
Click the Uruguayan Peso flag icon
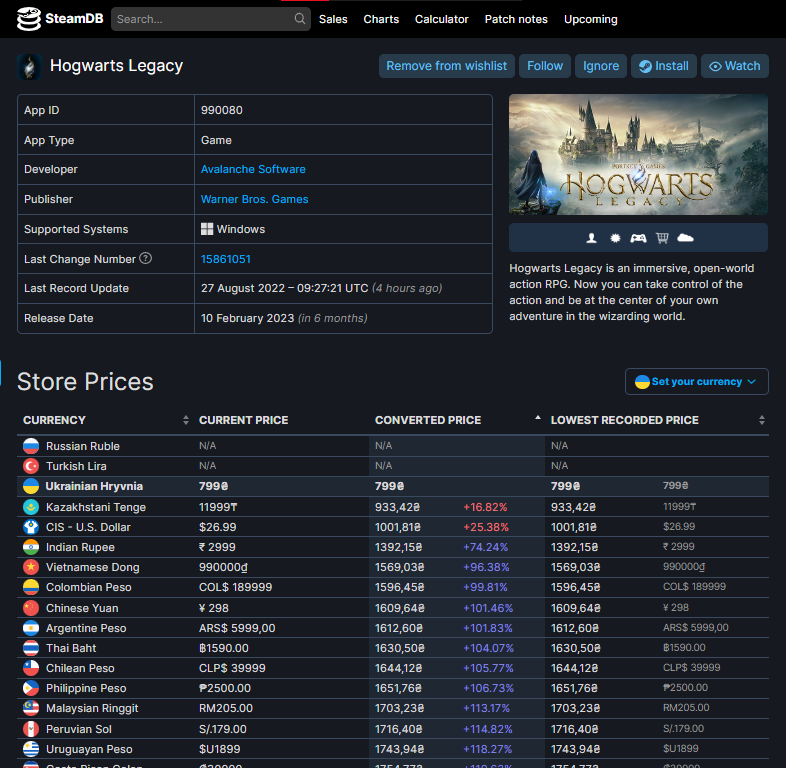(x=31, y=749)
